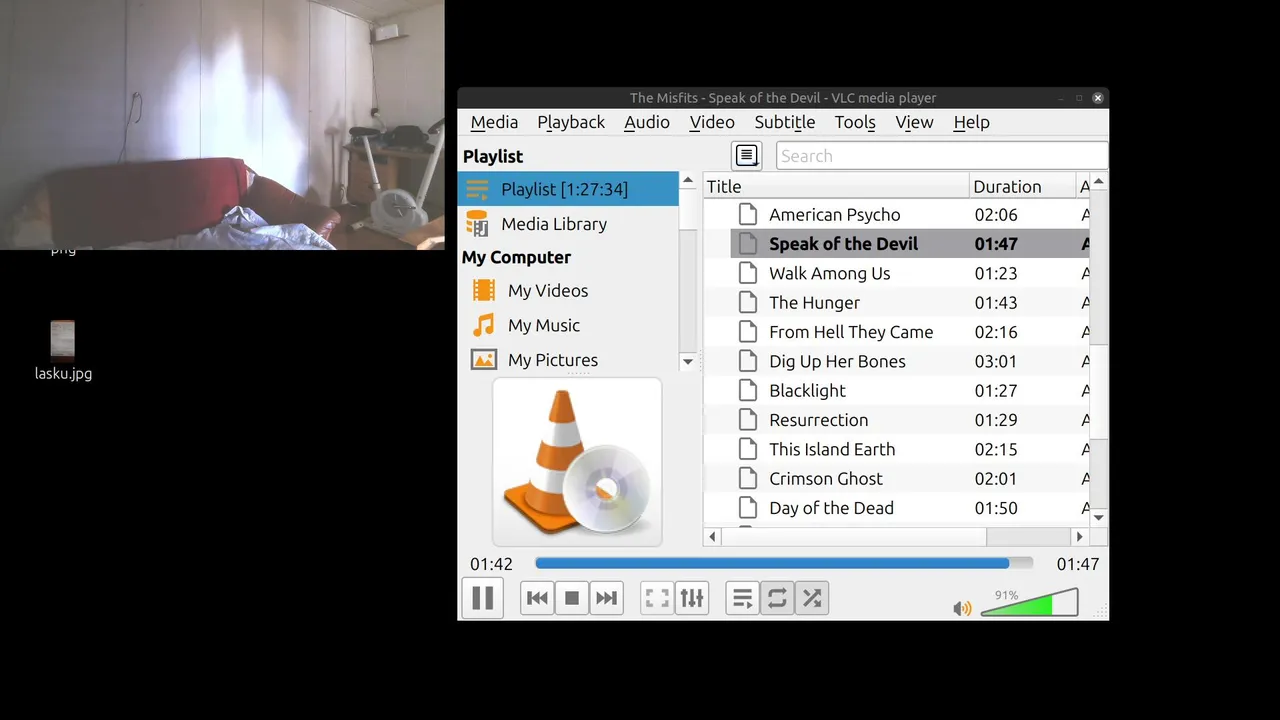1280x720 pixels.
Task: Sort playlist by Title column header
Action: 837,186
